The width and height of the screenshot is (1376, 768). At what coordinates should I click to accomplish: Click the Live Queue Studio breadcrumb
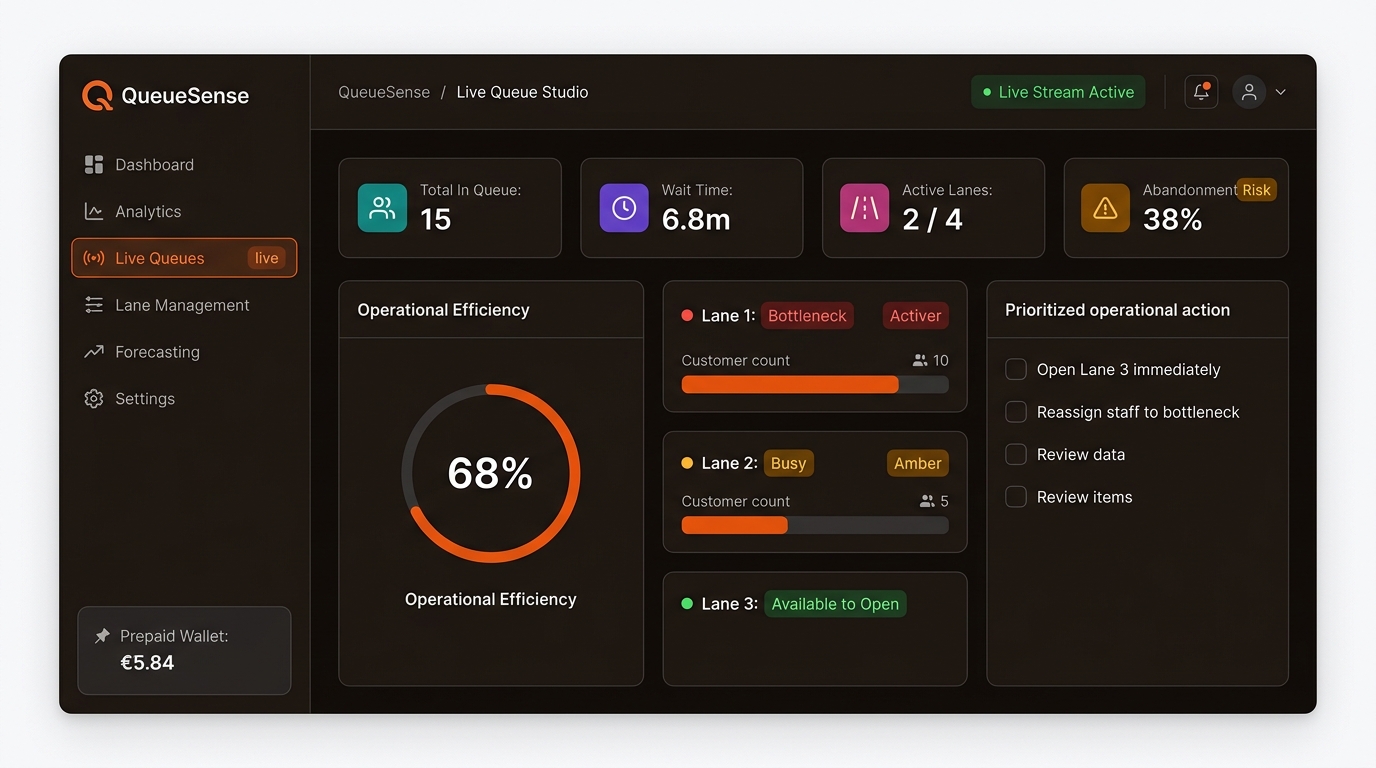(x=522, y=92)
